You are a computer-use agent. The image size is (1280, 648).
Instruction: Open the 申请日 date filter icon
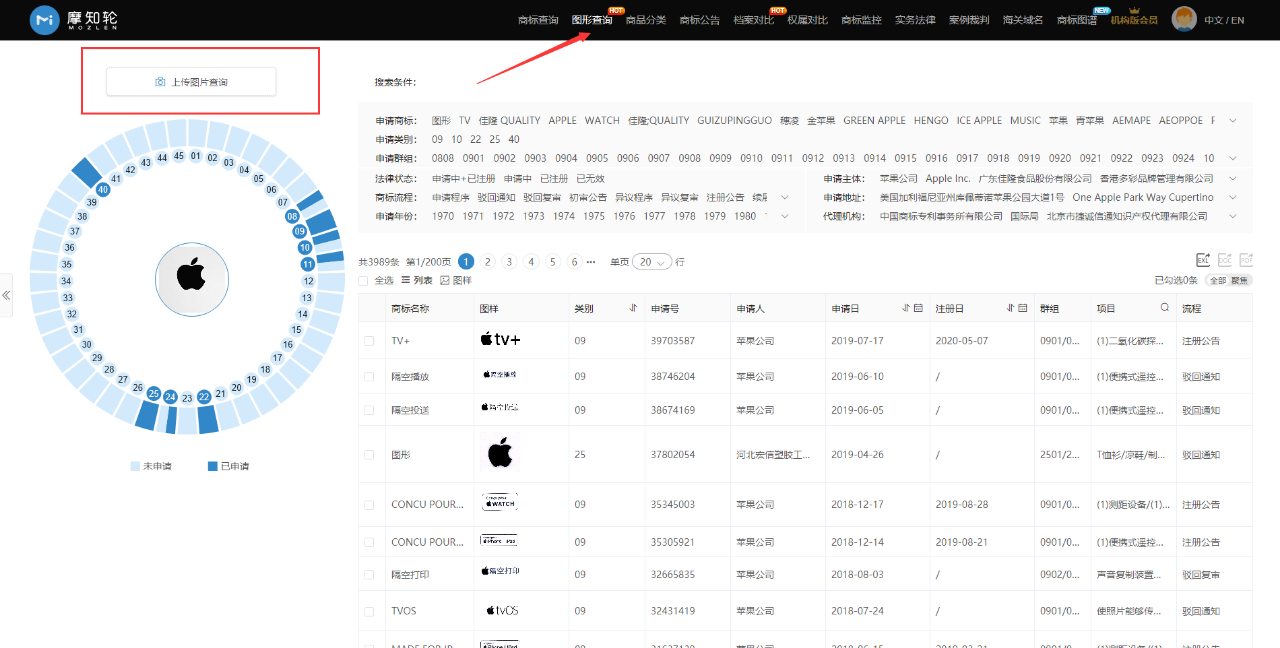click(918, 308)
